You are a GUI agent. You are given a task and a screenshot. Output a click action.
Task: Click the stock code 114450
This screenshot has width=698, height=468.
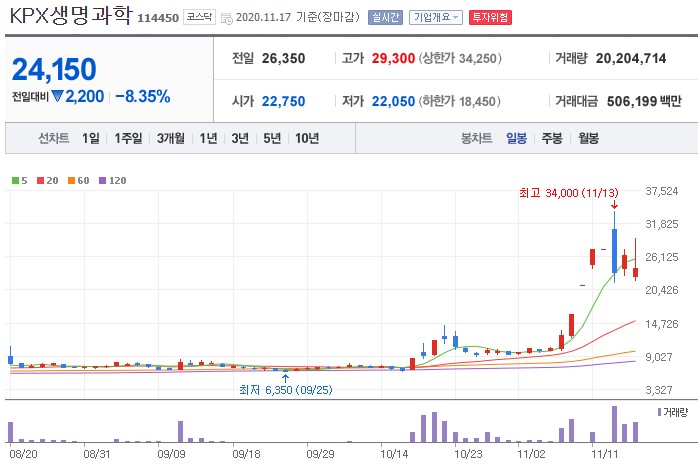pyautogui.click(x=158, y=18)
